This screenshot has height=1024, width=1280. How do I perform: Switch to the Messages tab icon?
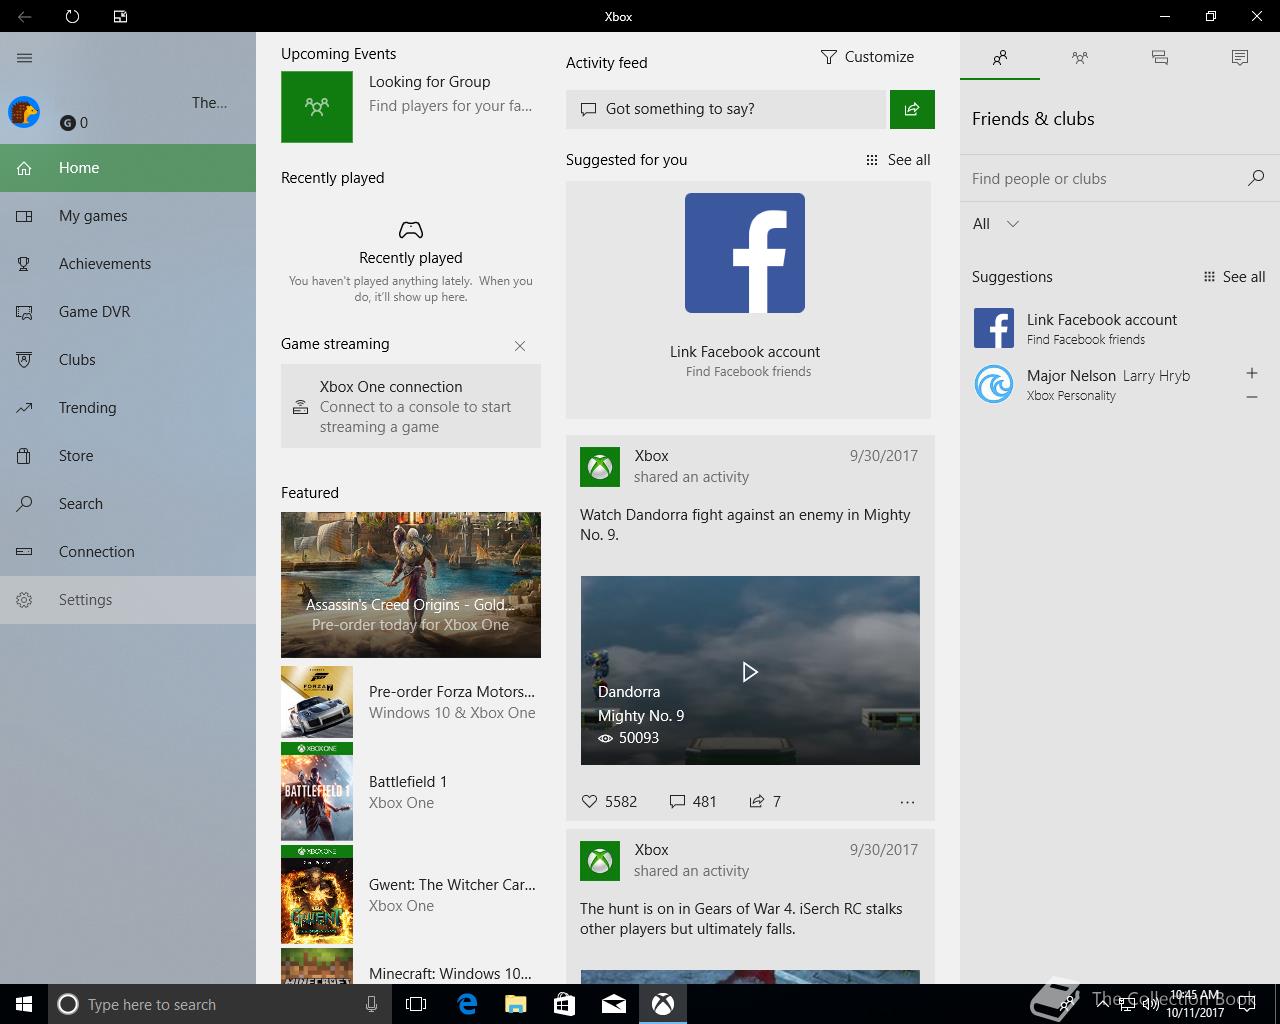click(x=1160, y=57)
